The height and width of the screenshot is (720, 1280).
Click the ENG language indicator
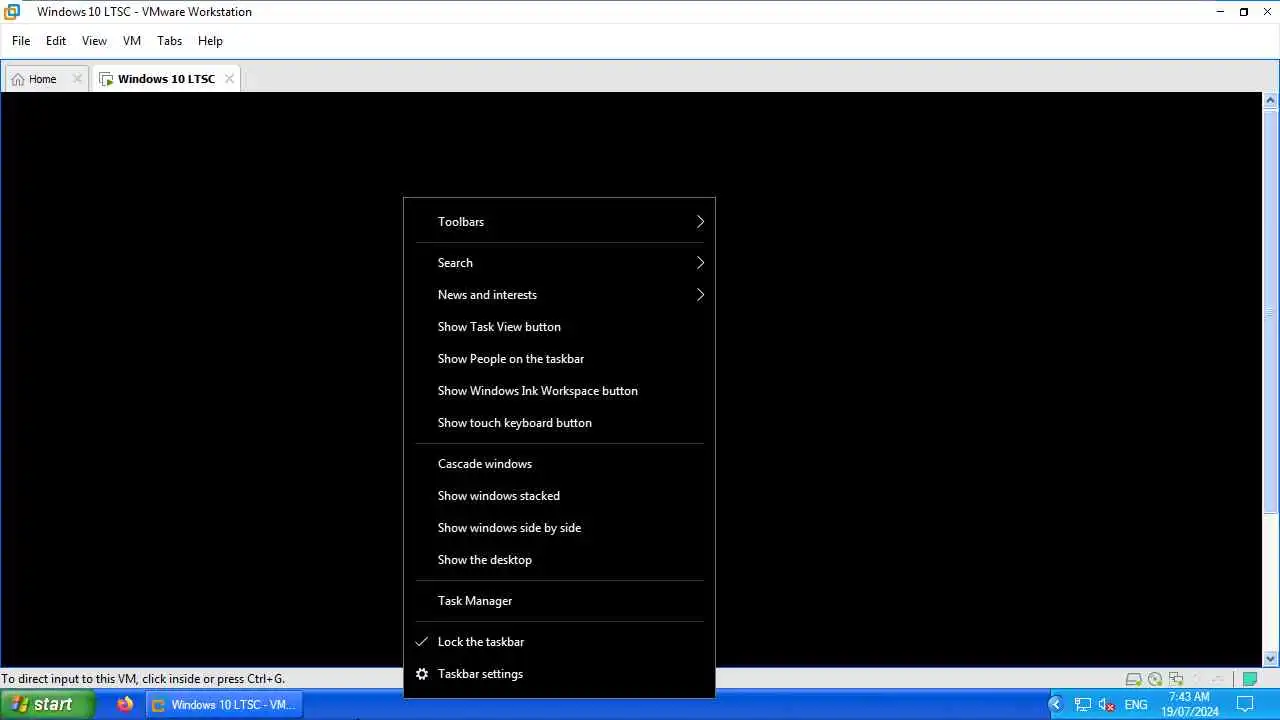click(1136, 705)
